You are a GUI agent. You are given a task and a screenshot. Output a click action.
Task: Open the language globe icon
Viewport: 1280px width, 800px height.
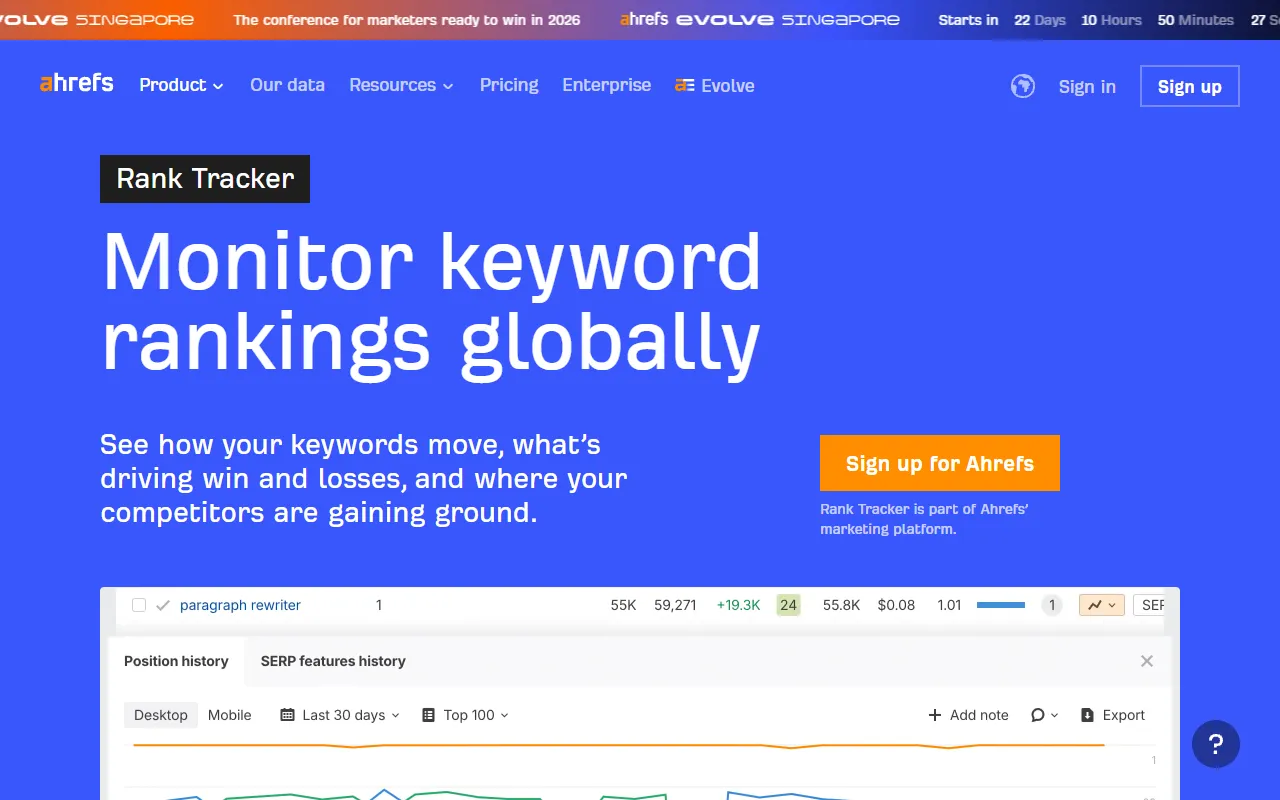[x=1022, y=86]
